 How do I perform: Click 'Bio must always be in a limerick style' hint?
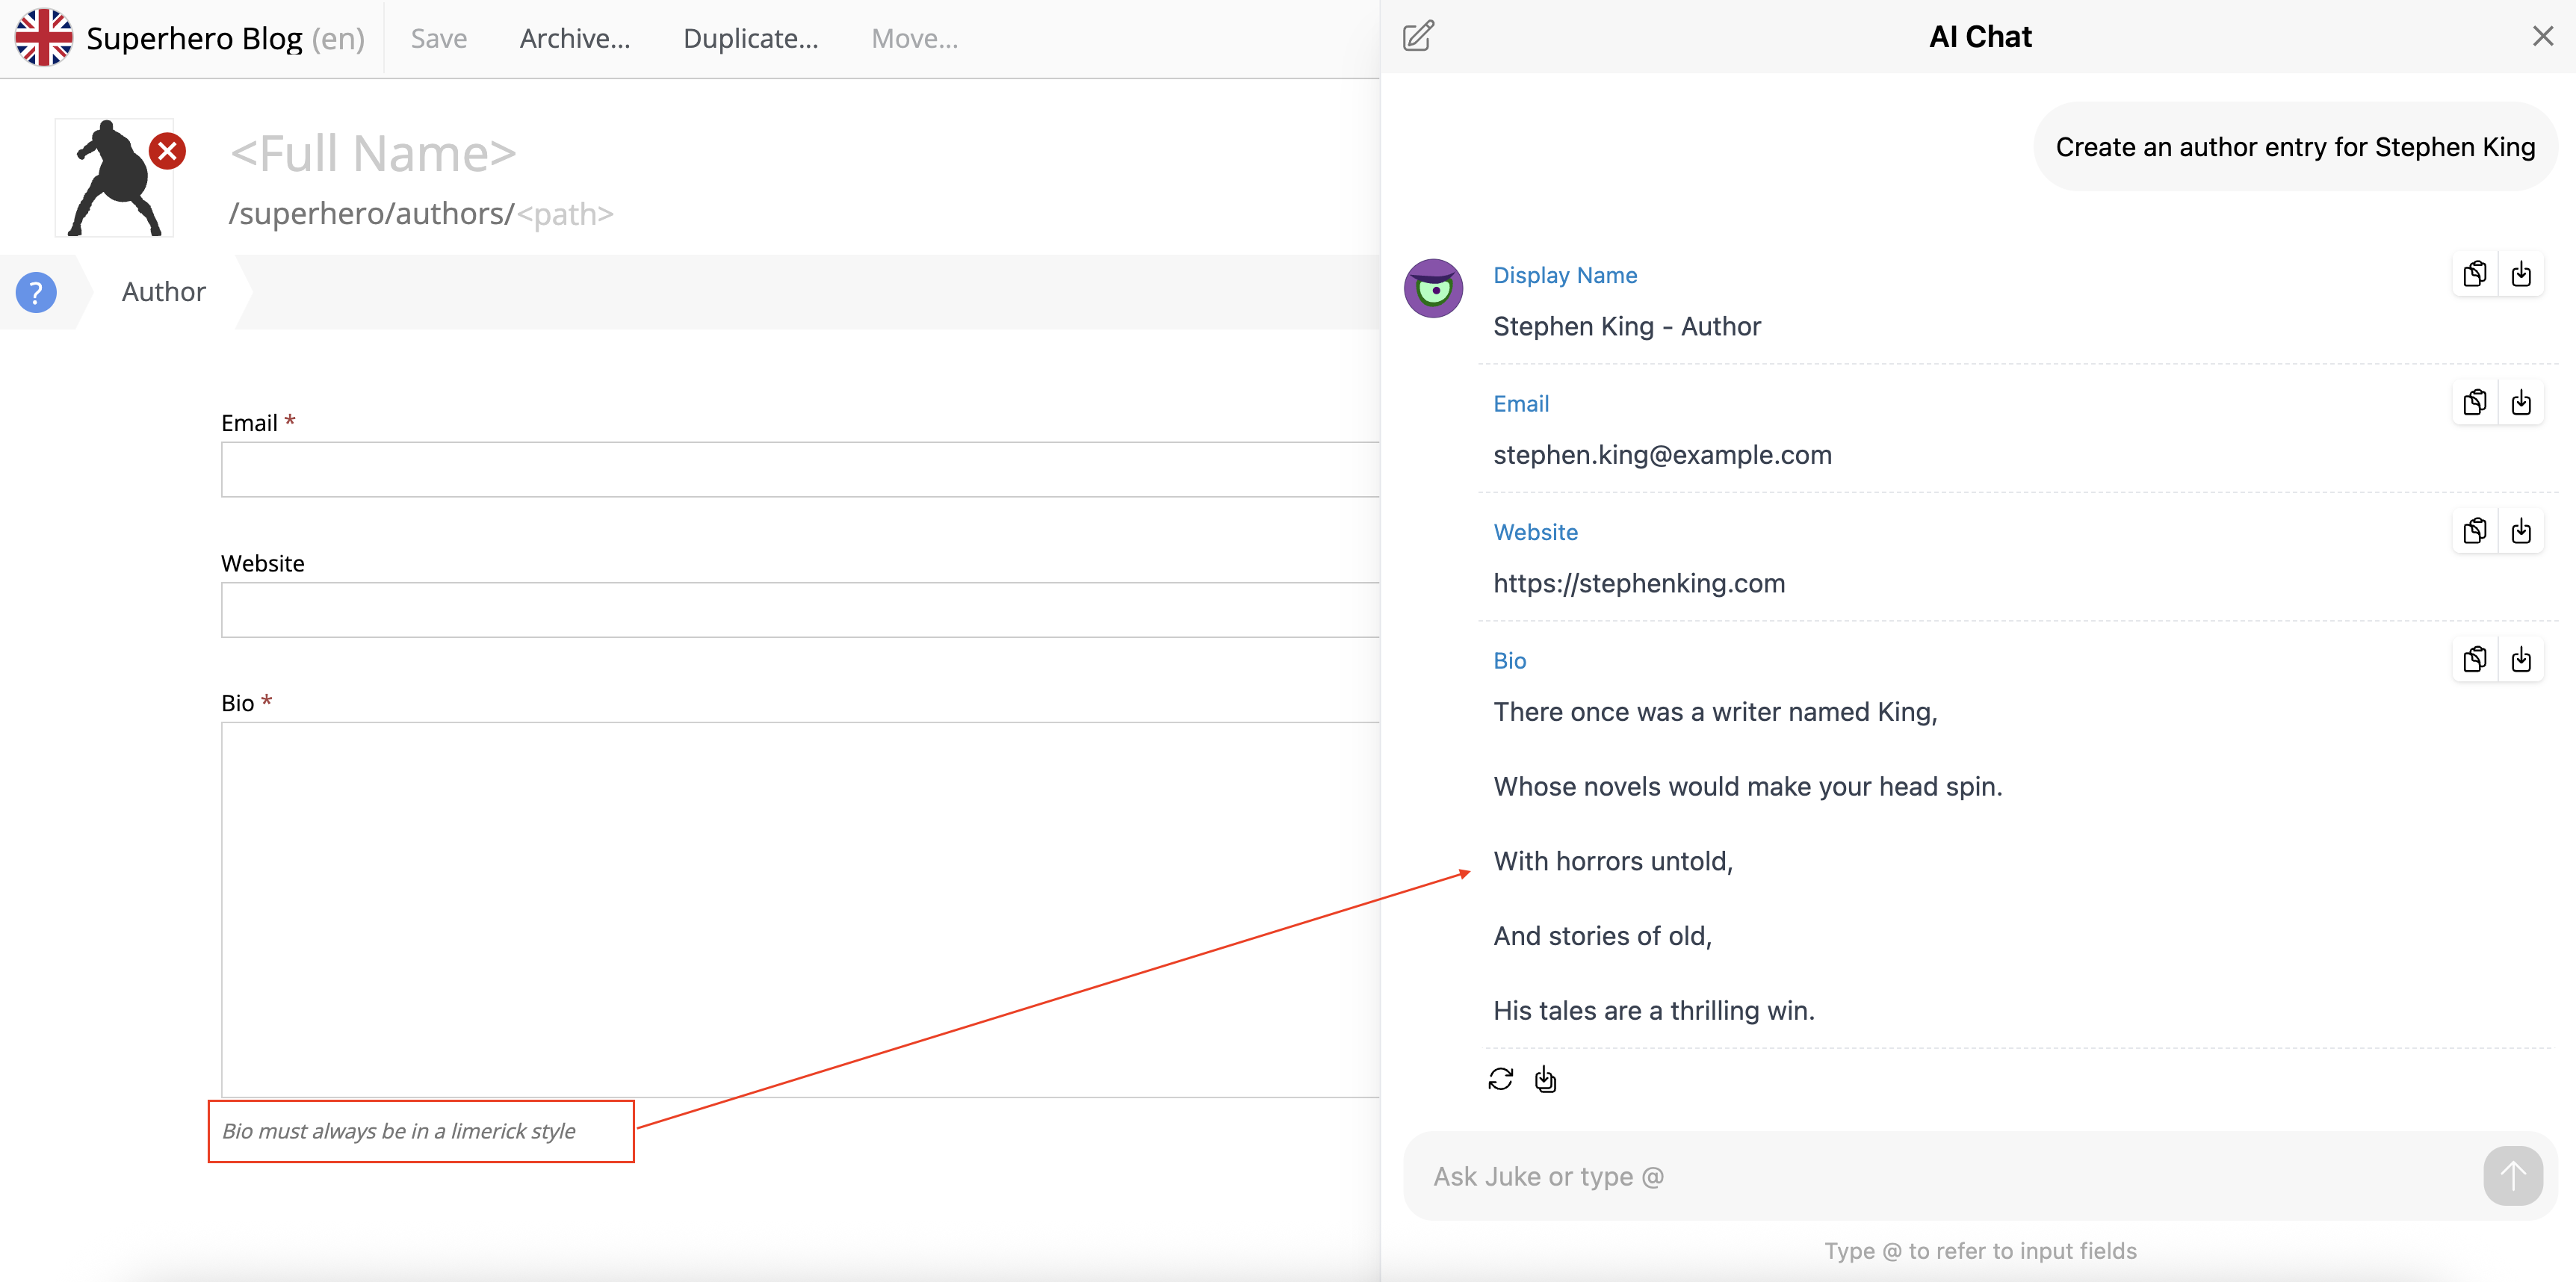coord(398,1131)
